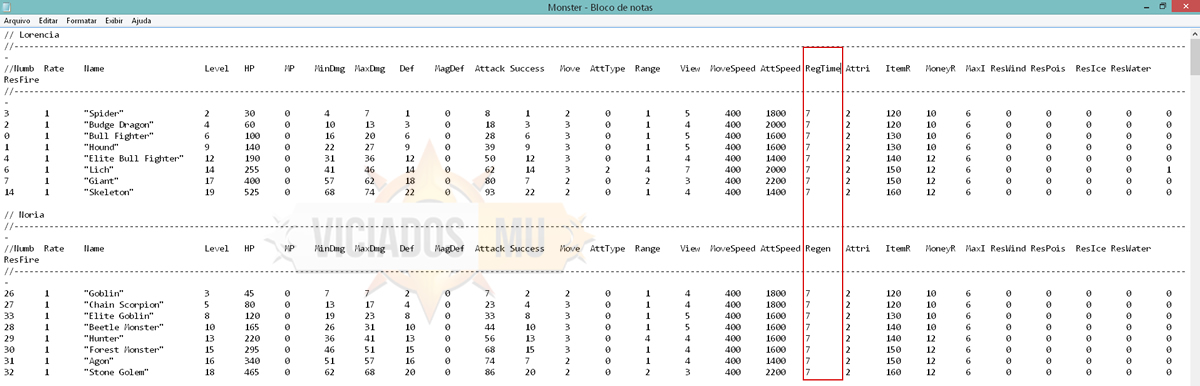The width and height of the screenshot is (1200, 386).
Task: Click the "Monster - Bloco de notas" window title
Action: [x=599, y=6]
